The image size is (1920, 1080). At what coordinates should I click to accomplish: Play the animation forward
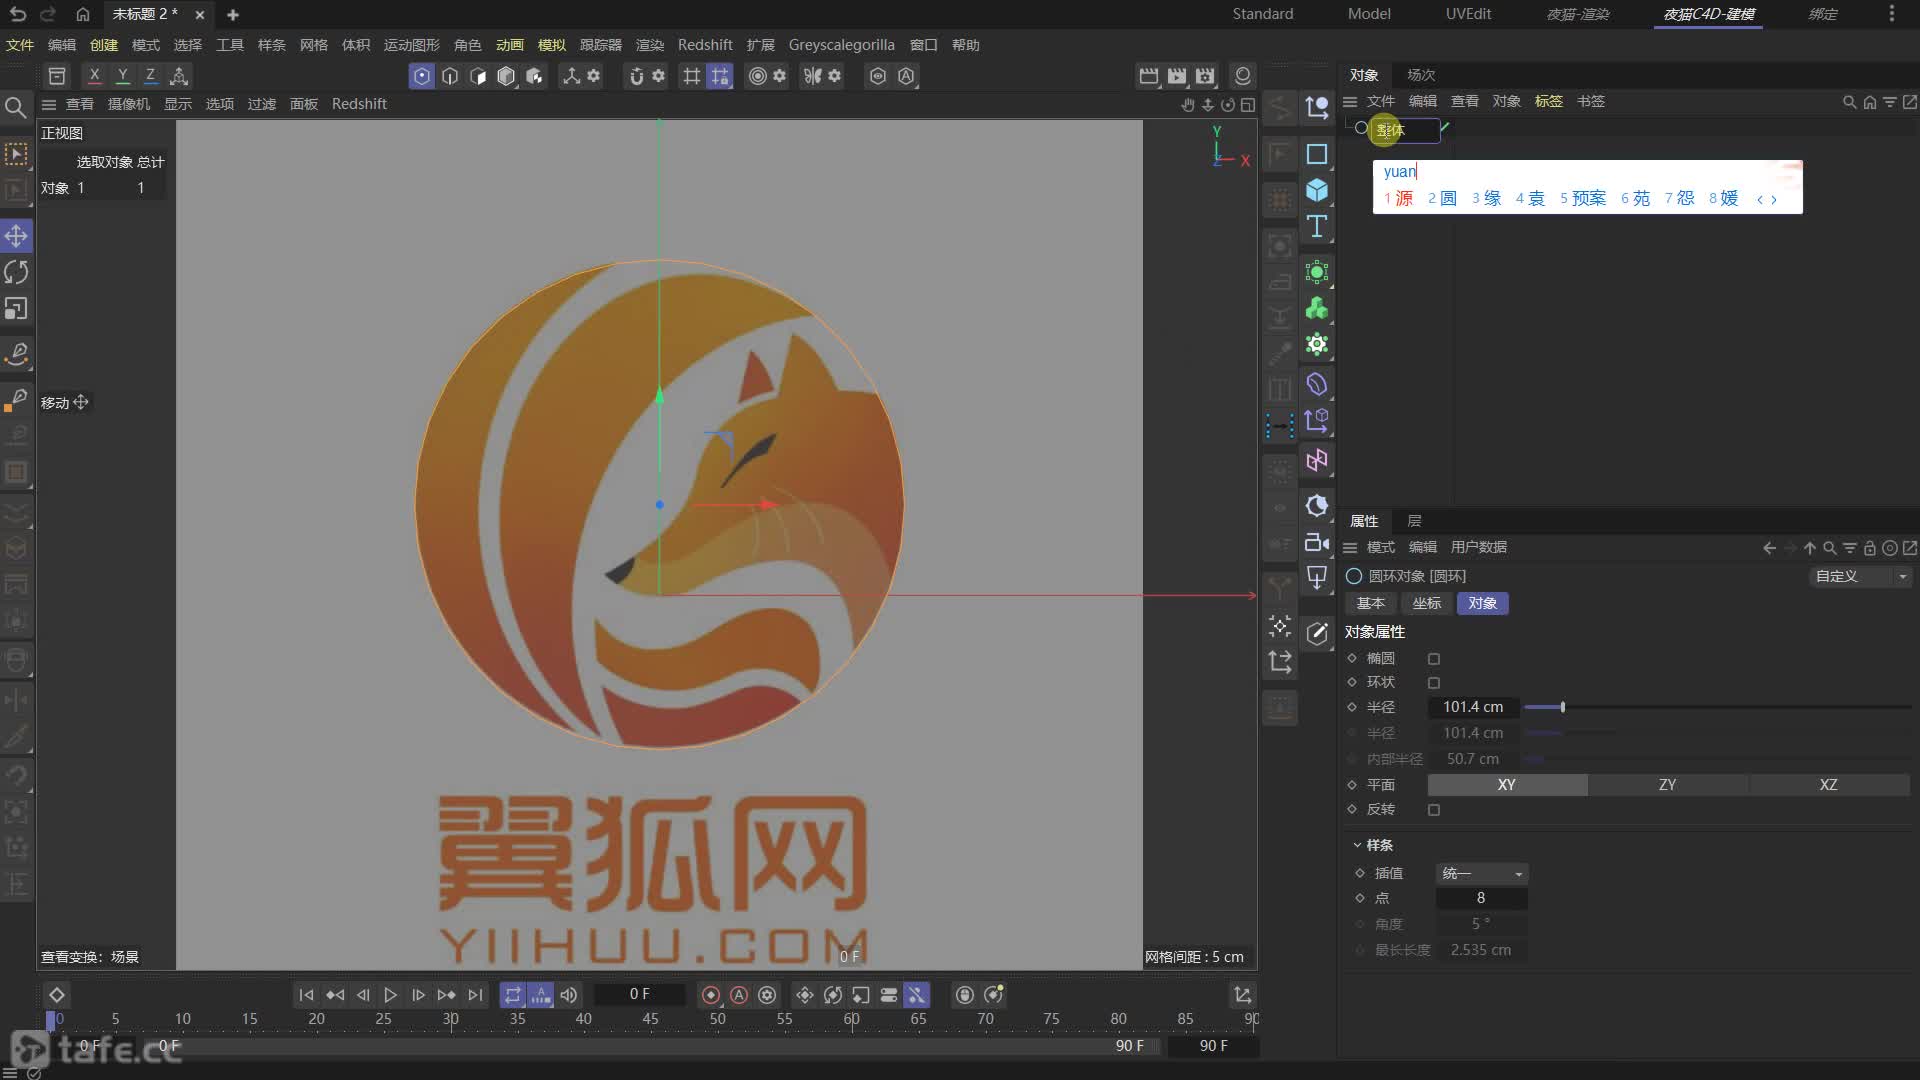point(391,995)
